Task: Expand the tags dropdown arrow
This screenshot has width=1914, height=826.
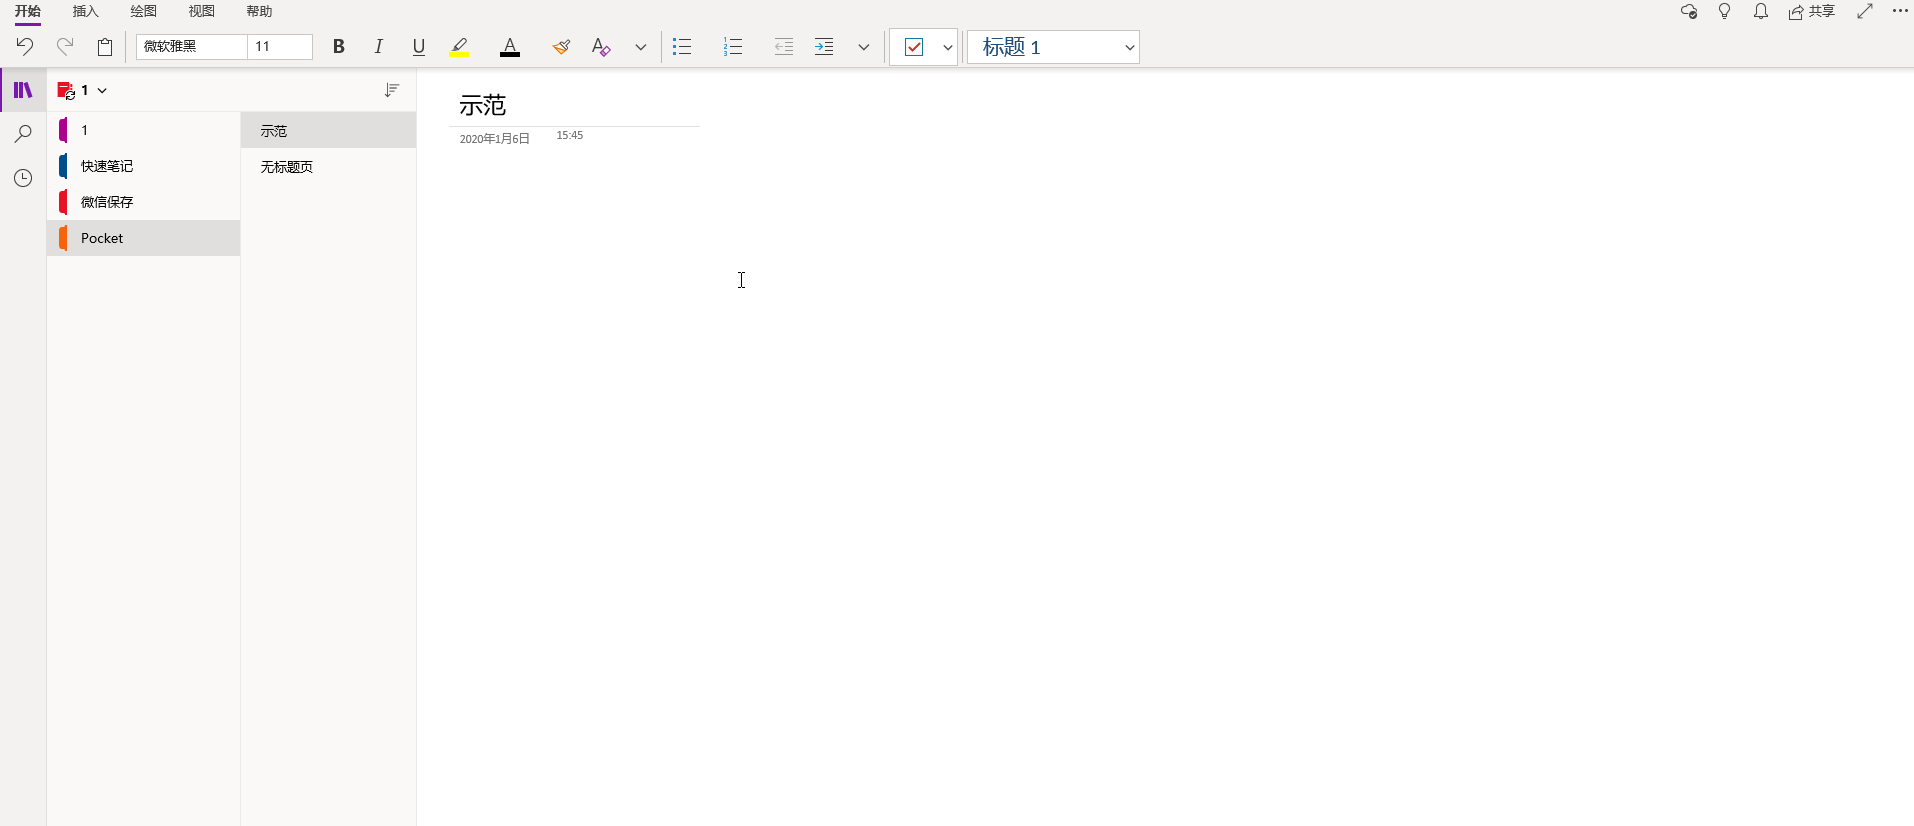Action: tap(947, 47)
